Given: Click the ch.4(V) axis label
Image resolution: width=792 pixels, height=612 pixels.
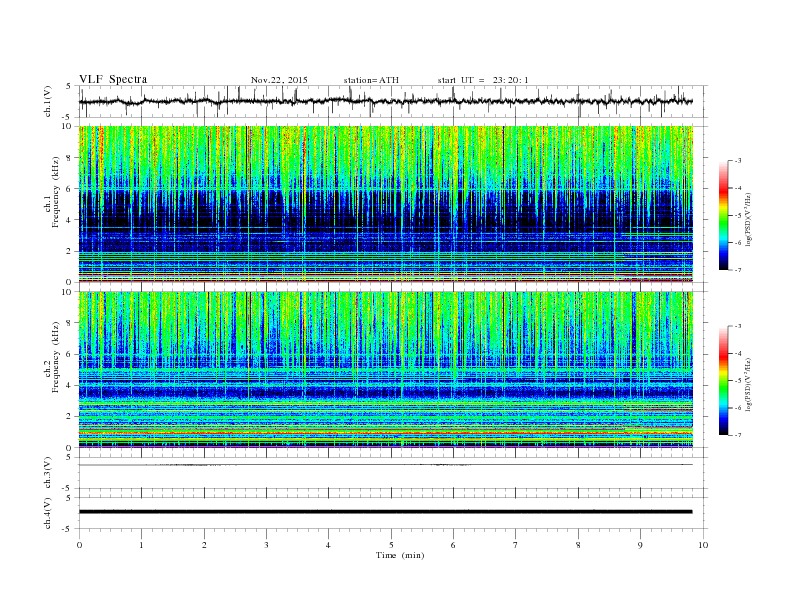Looking at the screenshot, I should [48, 513].
